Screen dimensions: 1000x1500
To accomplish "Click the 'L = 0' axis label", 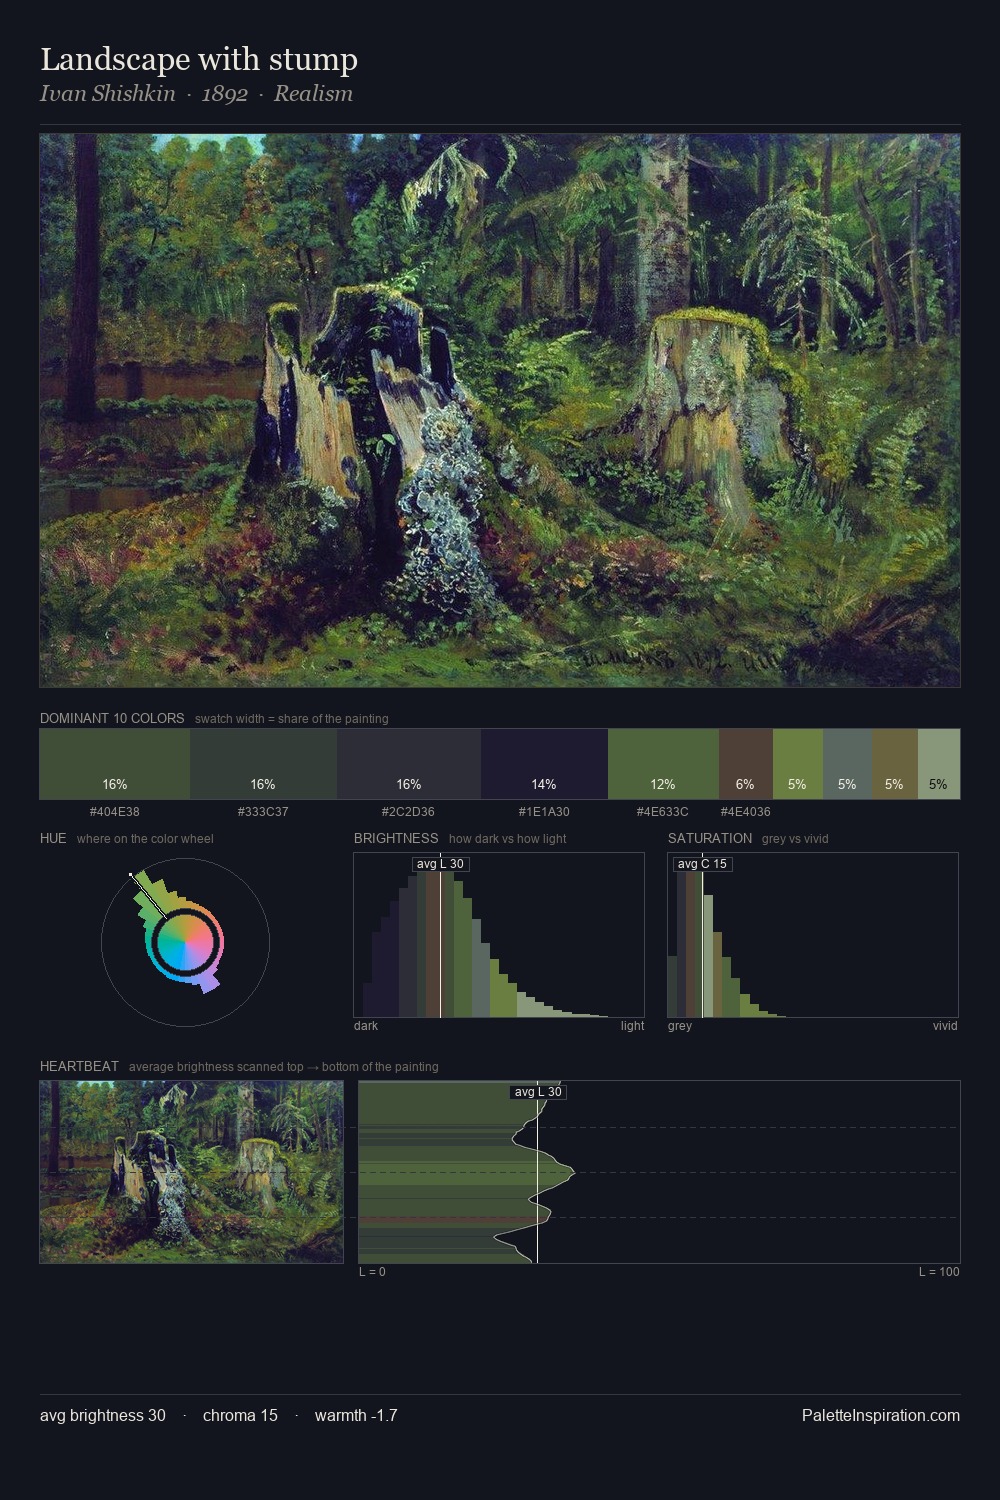I will (x=372, y=1272).
